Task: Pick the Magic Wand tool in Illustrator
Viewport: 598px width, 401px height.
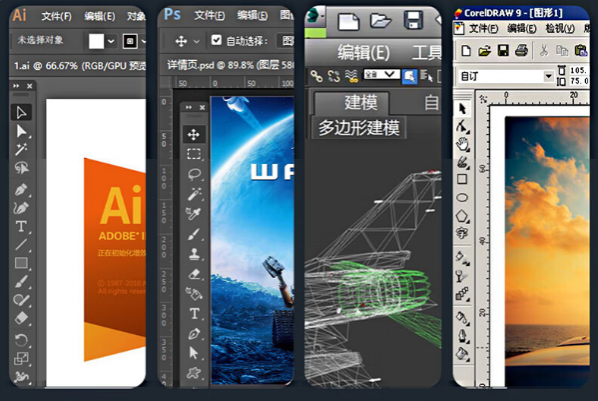Action: pyautogui.click(x=21, y=150)
